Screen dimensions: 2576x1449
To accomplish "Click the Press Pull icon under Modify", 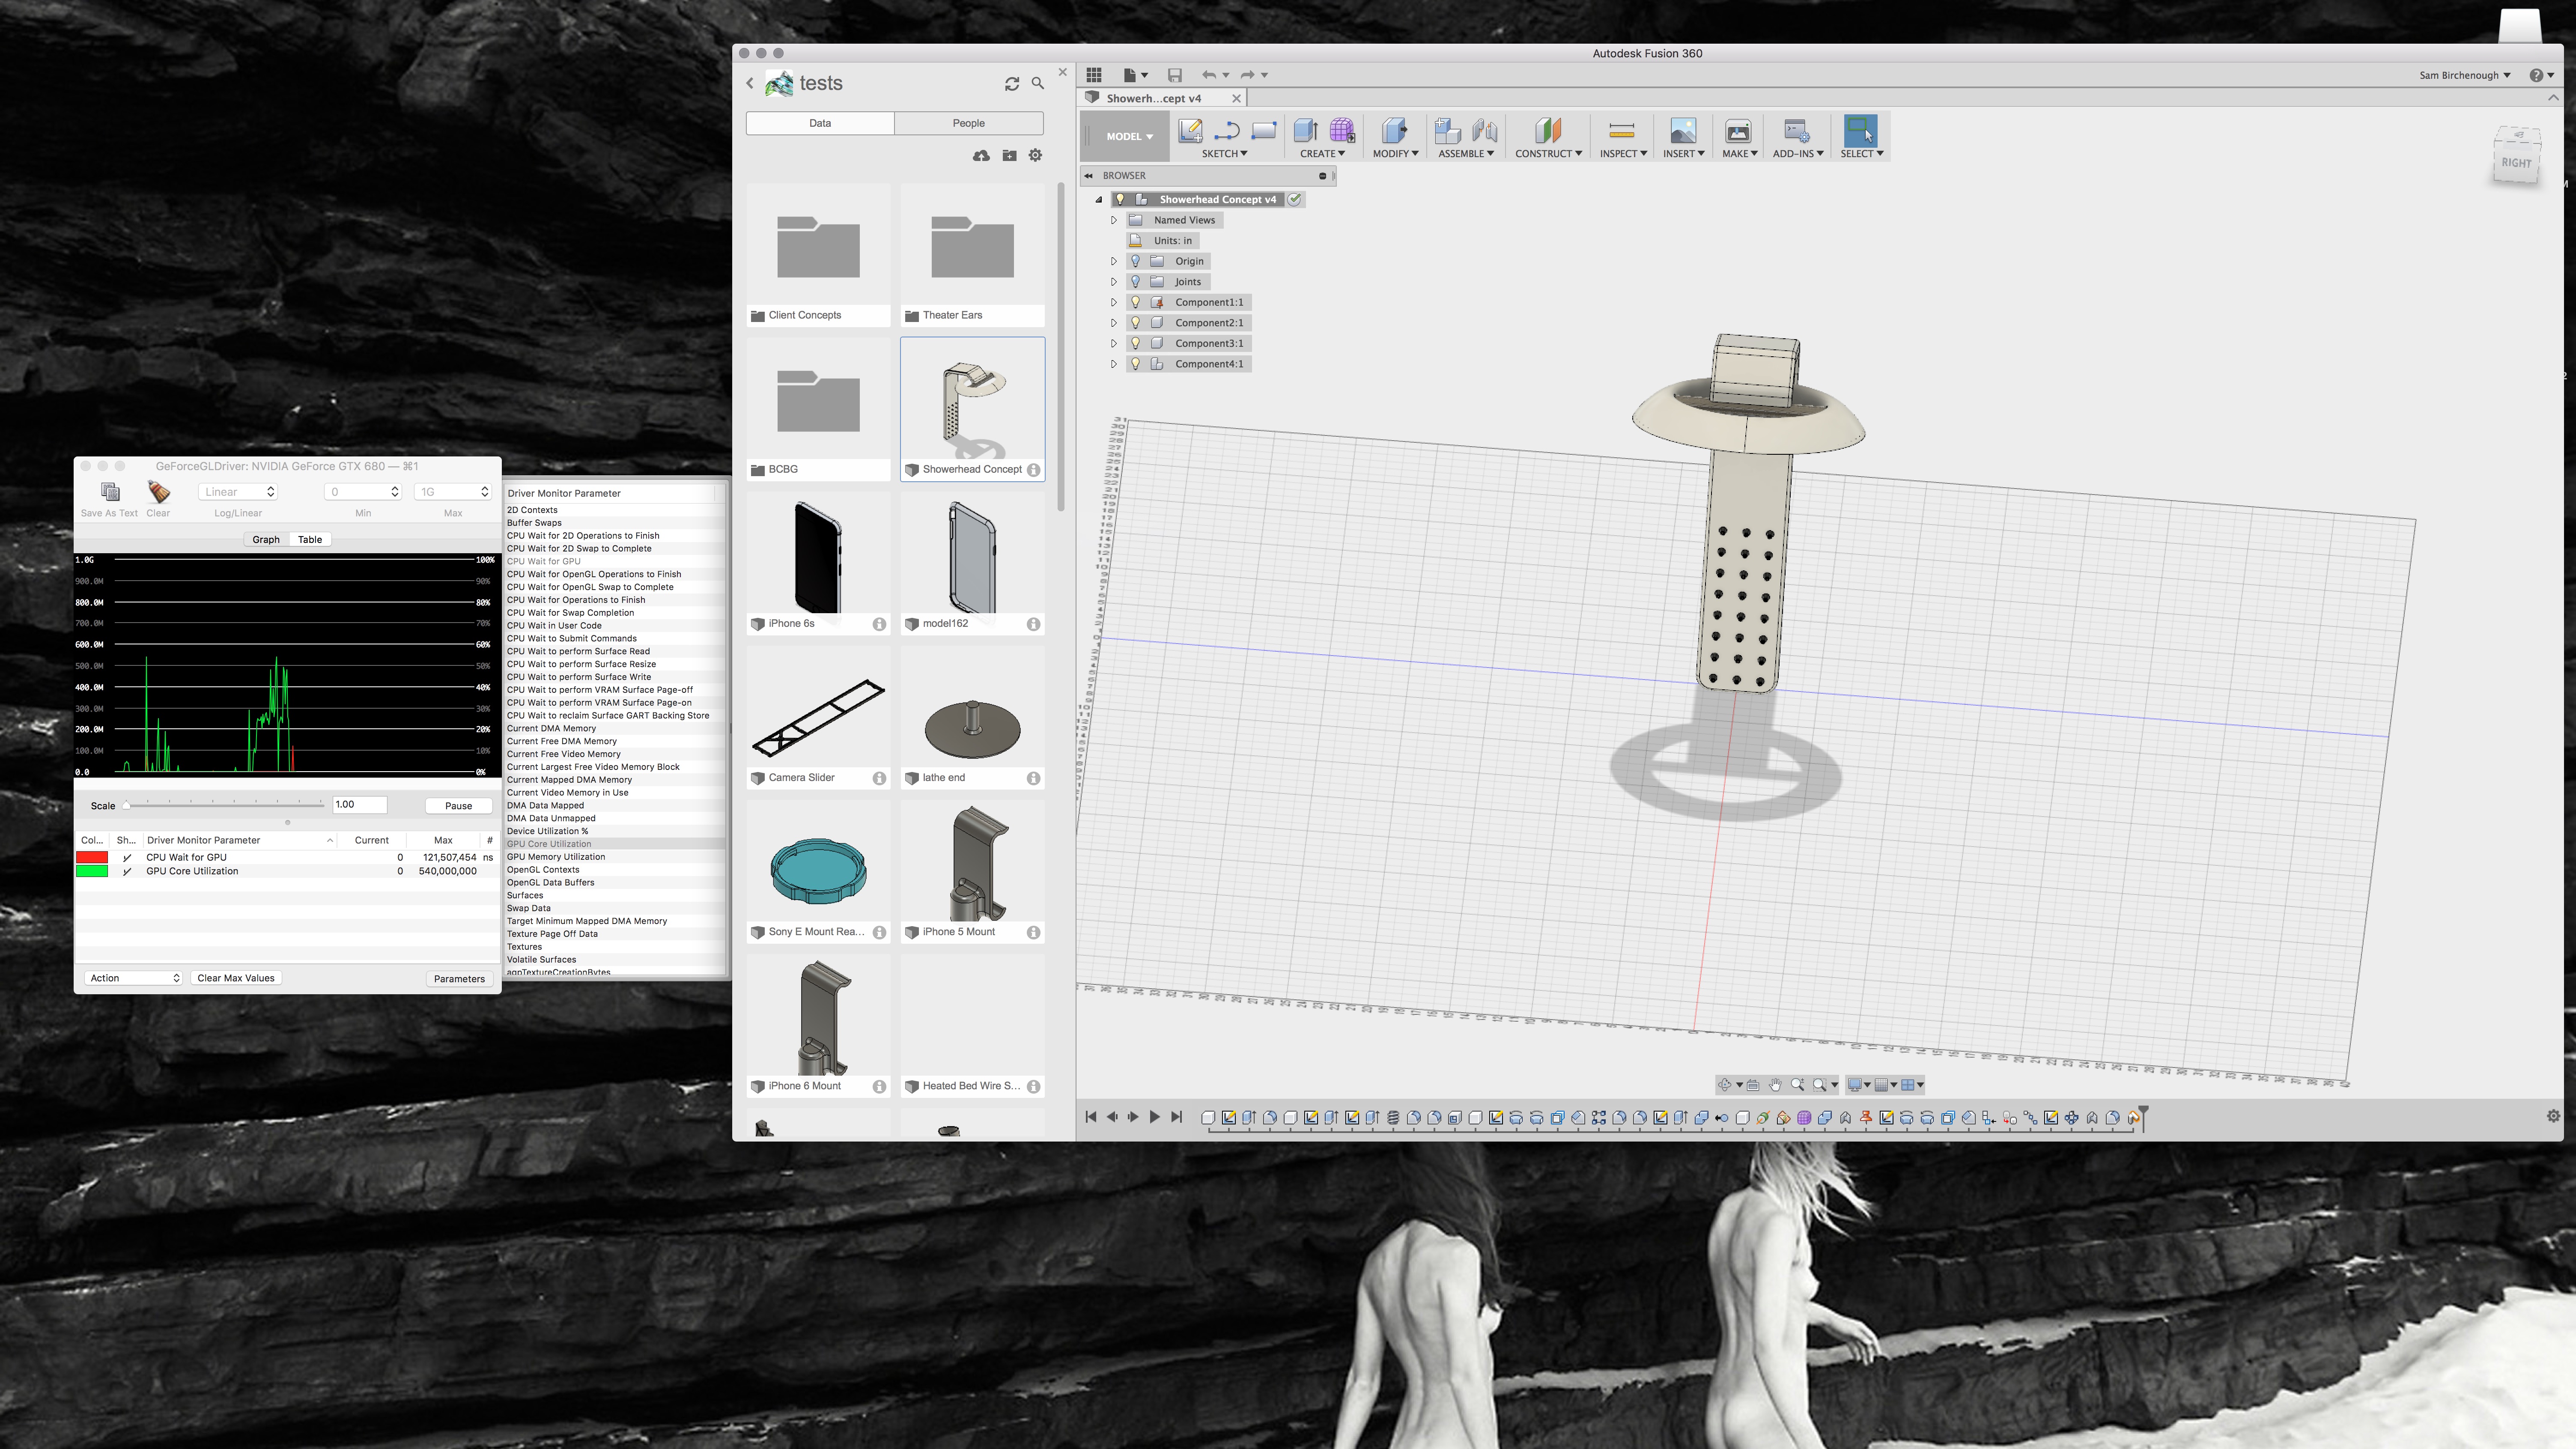I will click(1395, 131).
